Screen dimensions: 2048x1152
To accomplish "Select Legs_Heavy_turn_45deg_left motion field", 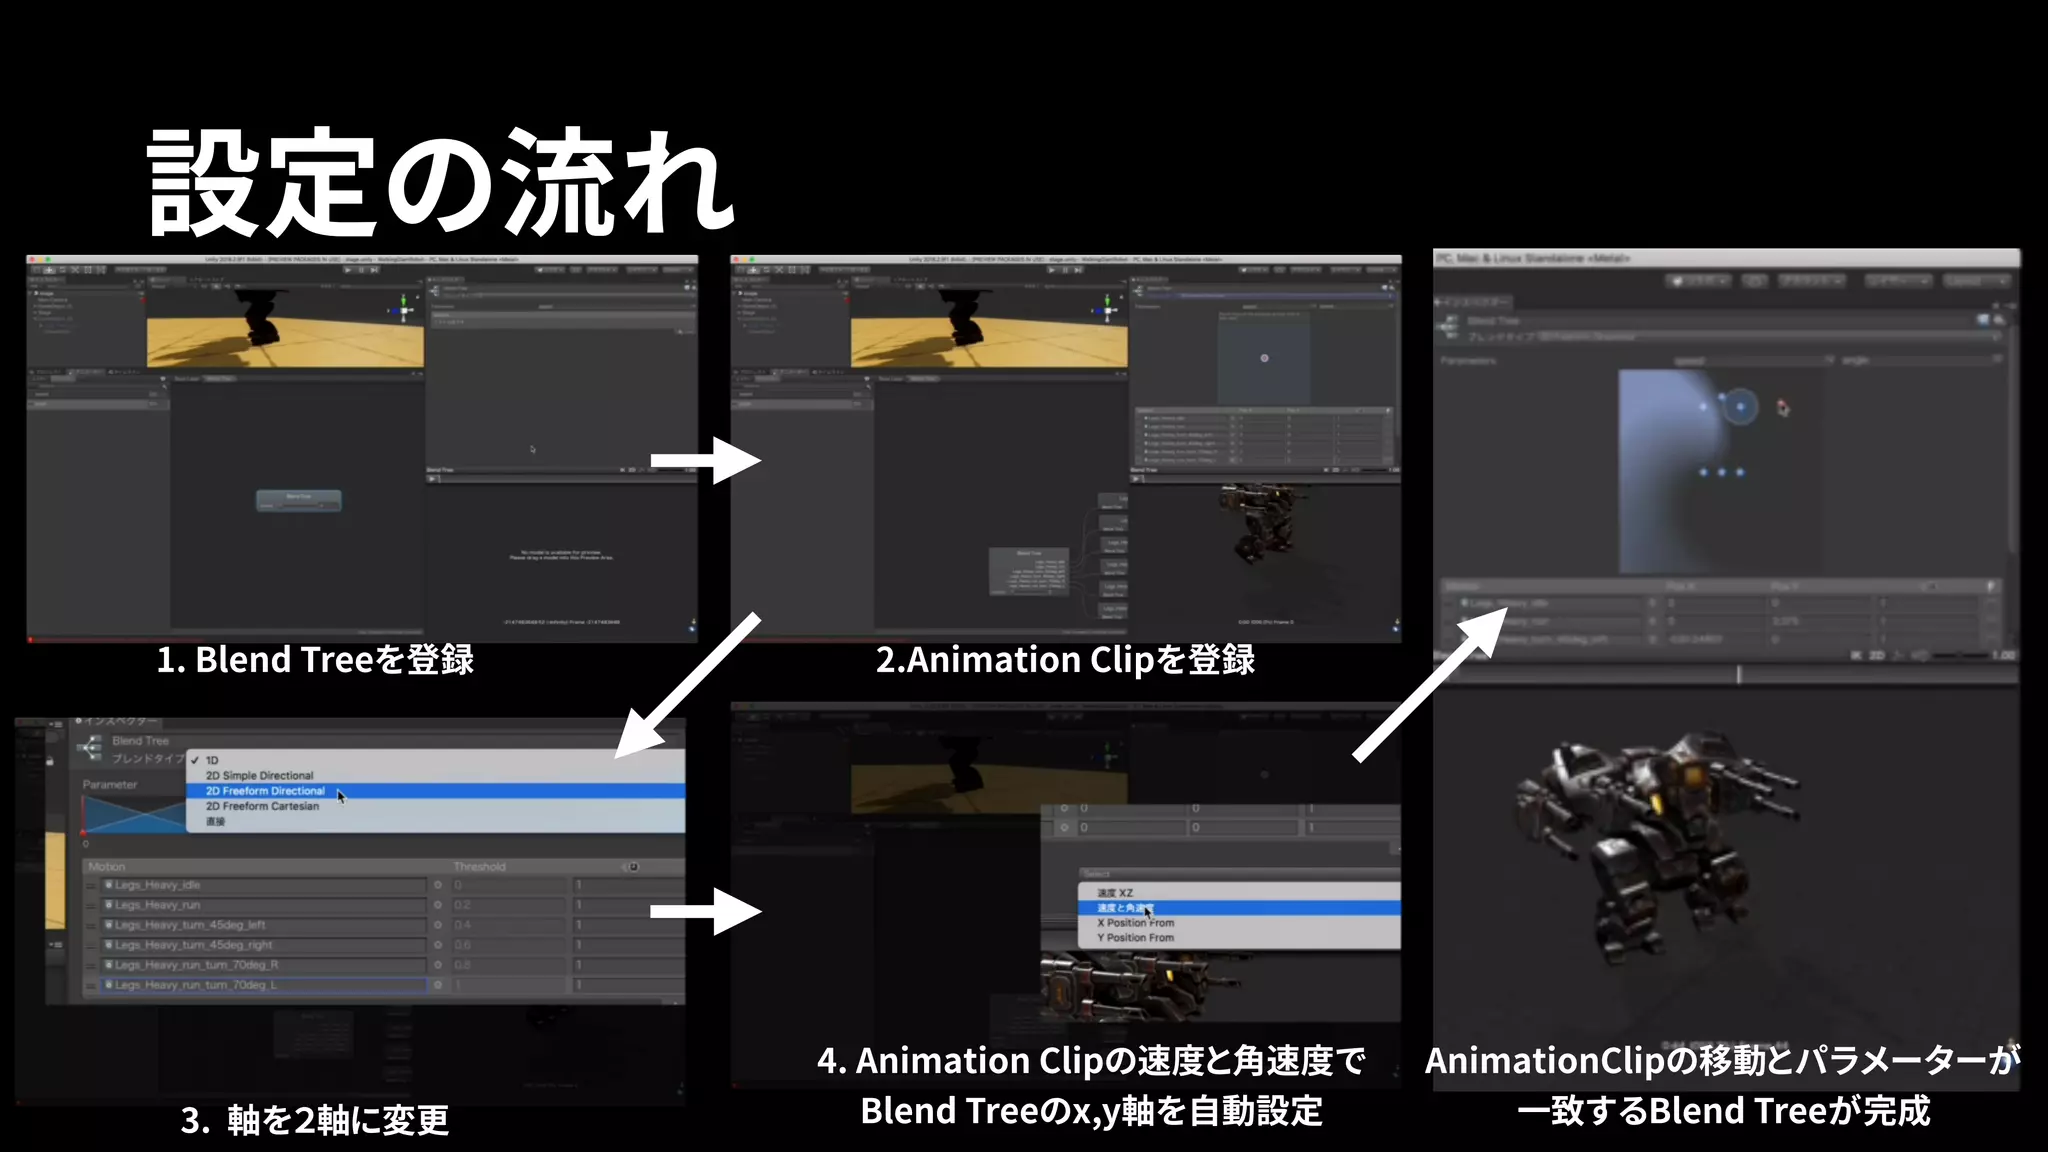I will [x=265, y=925].
